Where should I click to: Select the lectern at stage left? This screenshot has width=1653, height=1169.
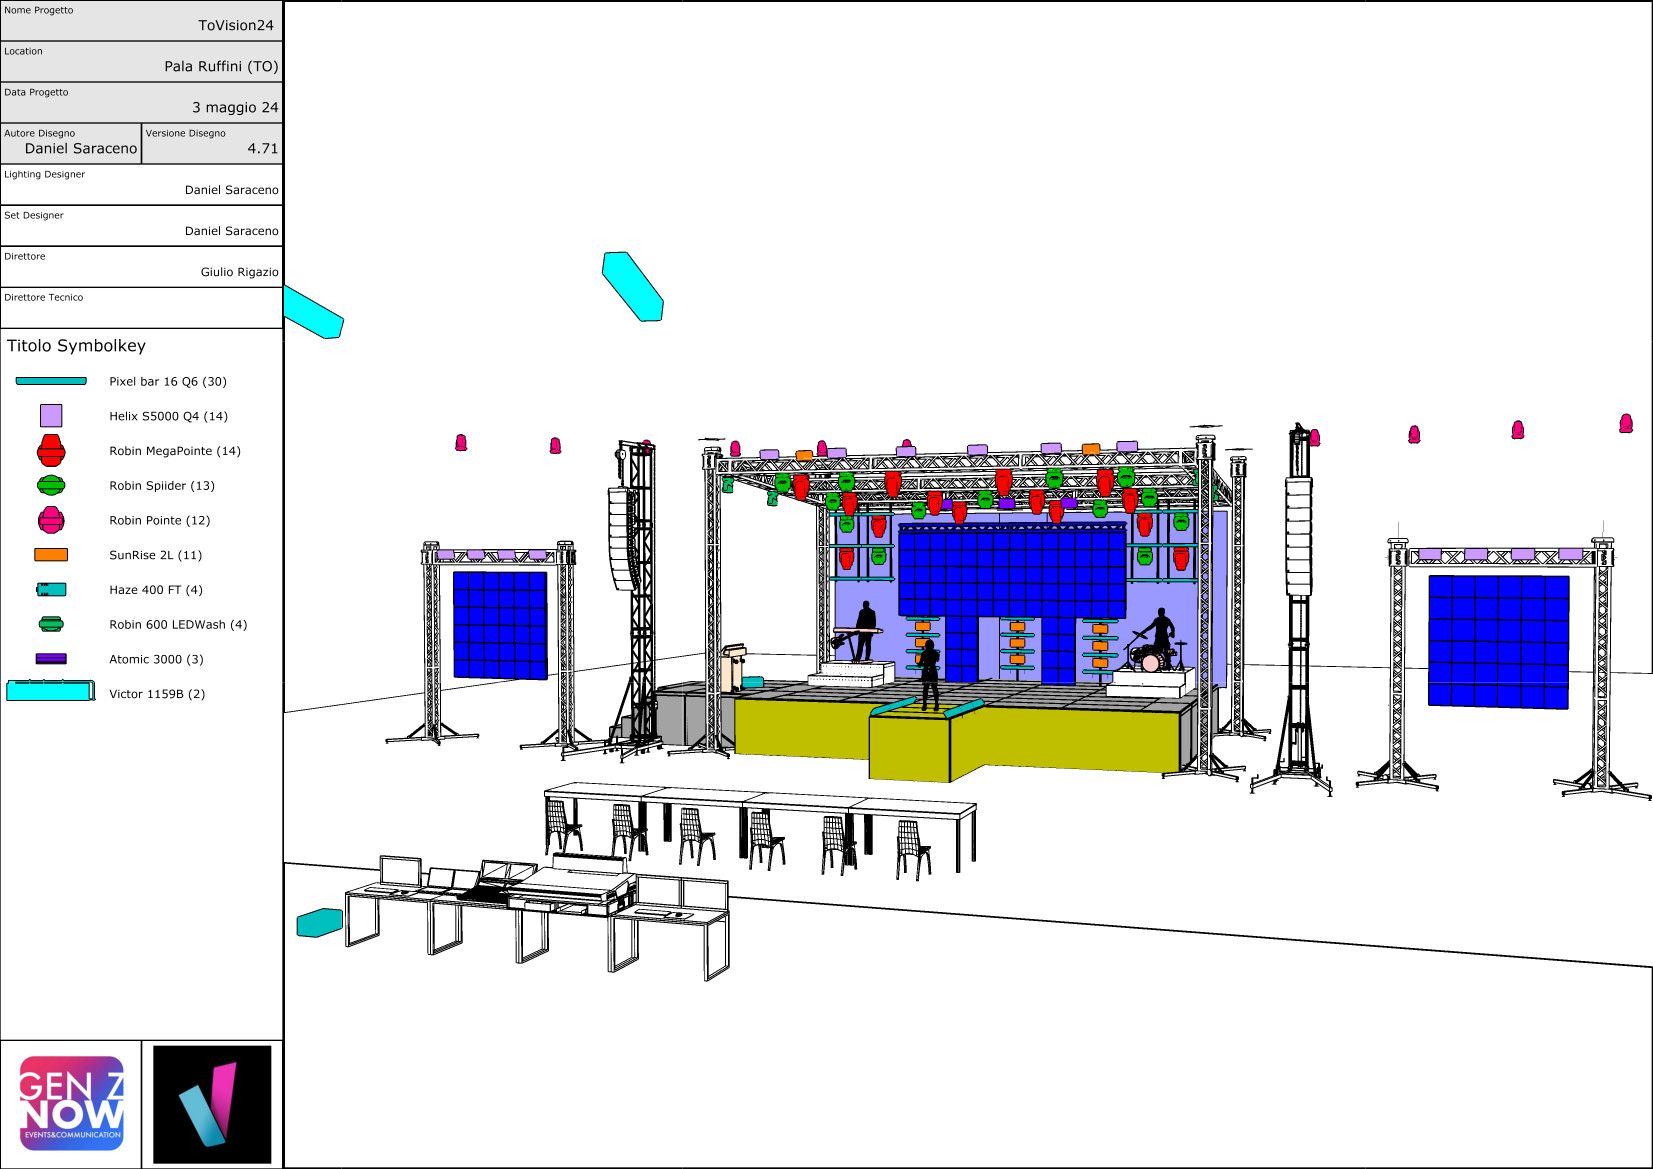tap(734, 667)
